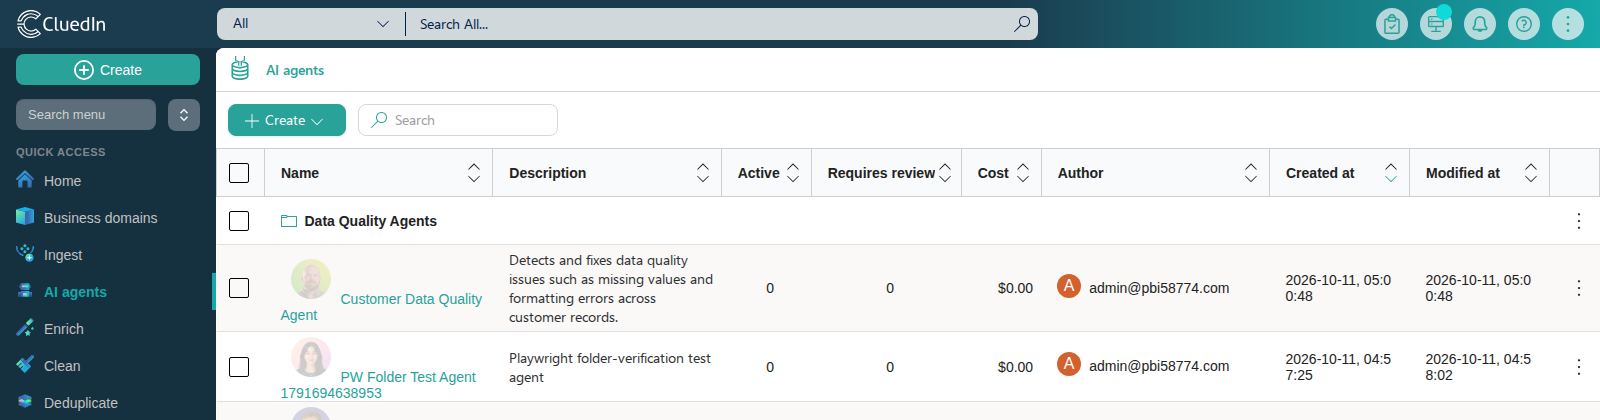Open the tasks clipboard icon

click(x=1392, y=24)
